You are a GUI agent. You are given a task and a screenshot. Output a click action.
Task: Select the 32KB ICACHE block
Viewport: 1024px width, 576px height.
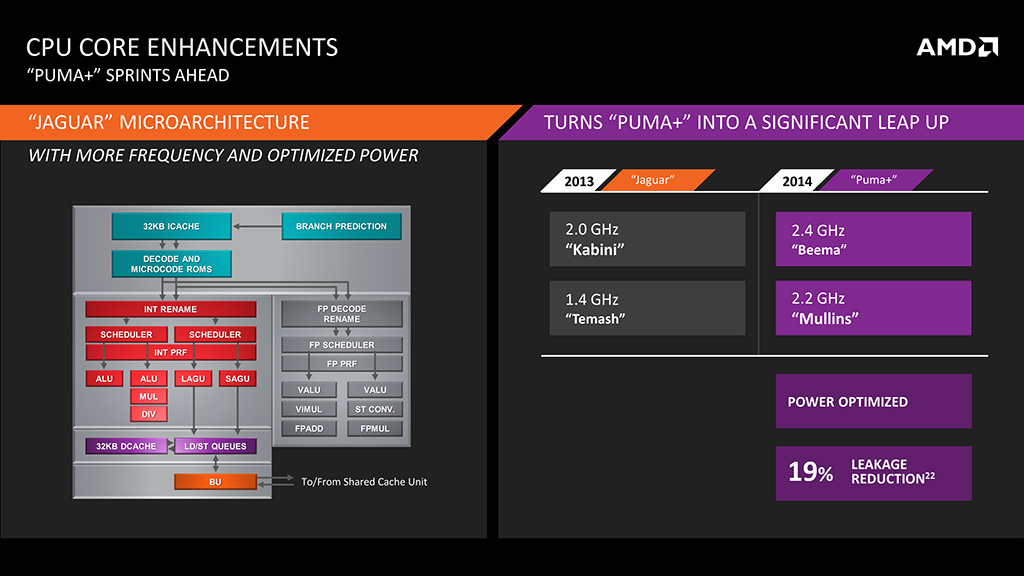coord(171,226)
